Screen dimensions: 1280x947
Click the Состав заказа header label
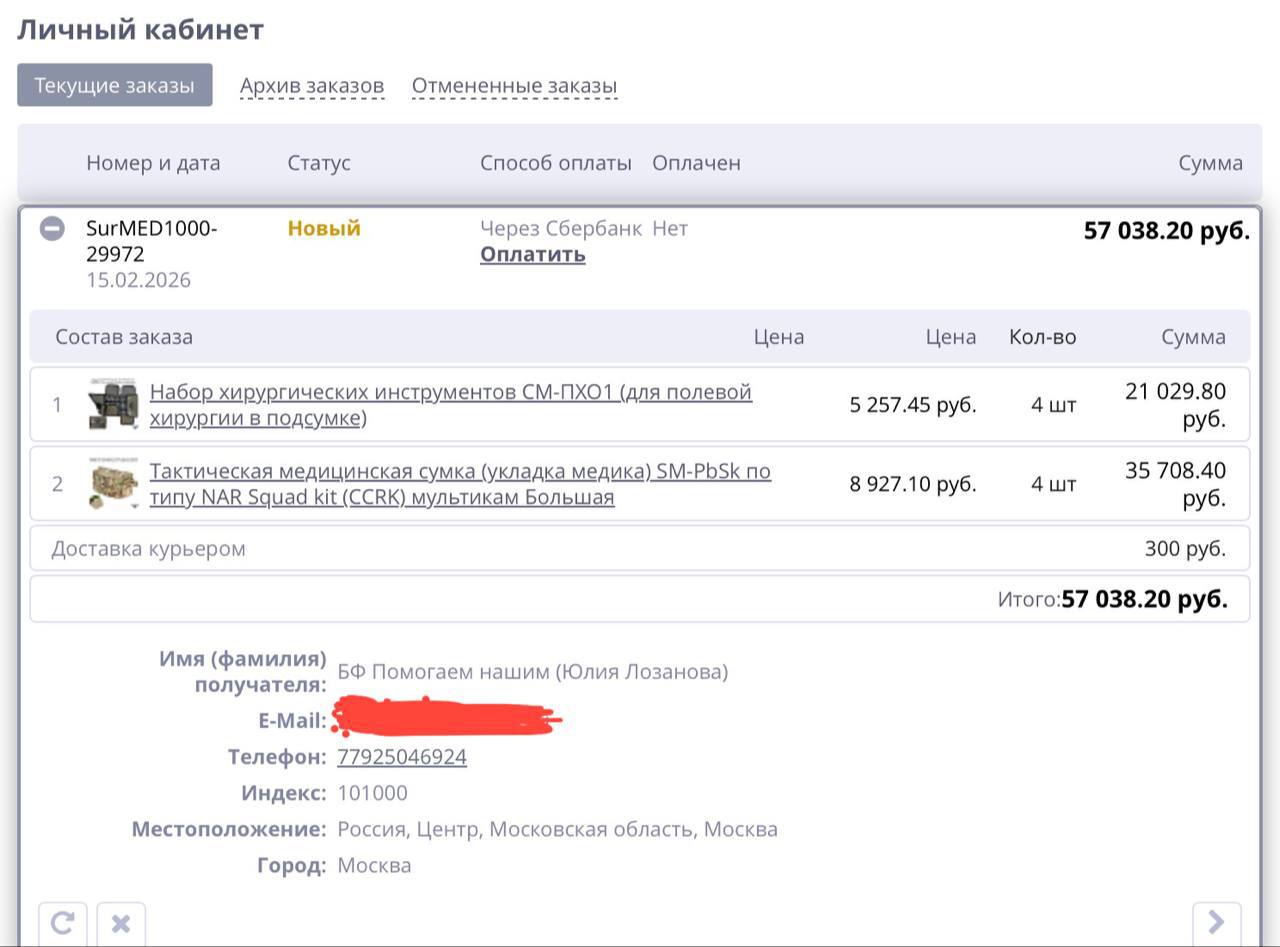pyautogui.click(x=124, y=337)
